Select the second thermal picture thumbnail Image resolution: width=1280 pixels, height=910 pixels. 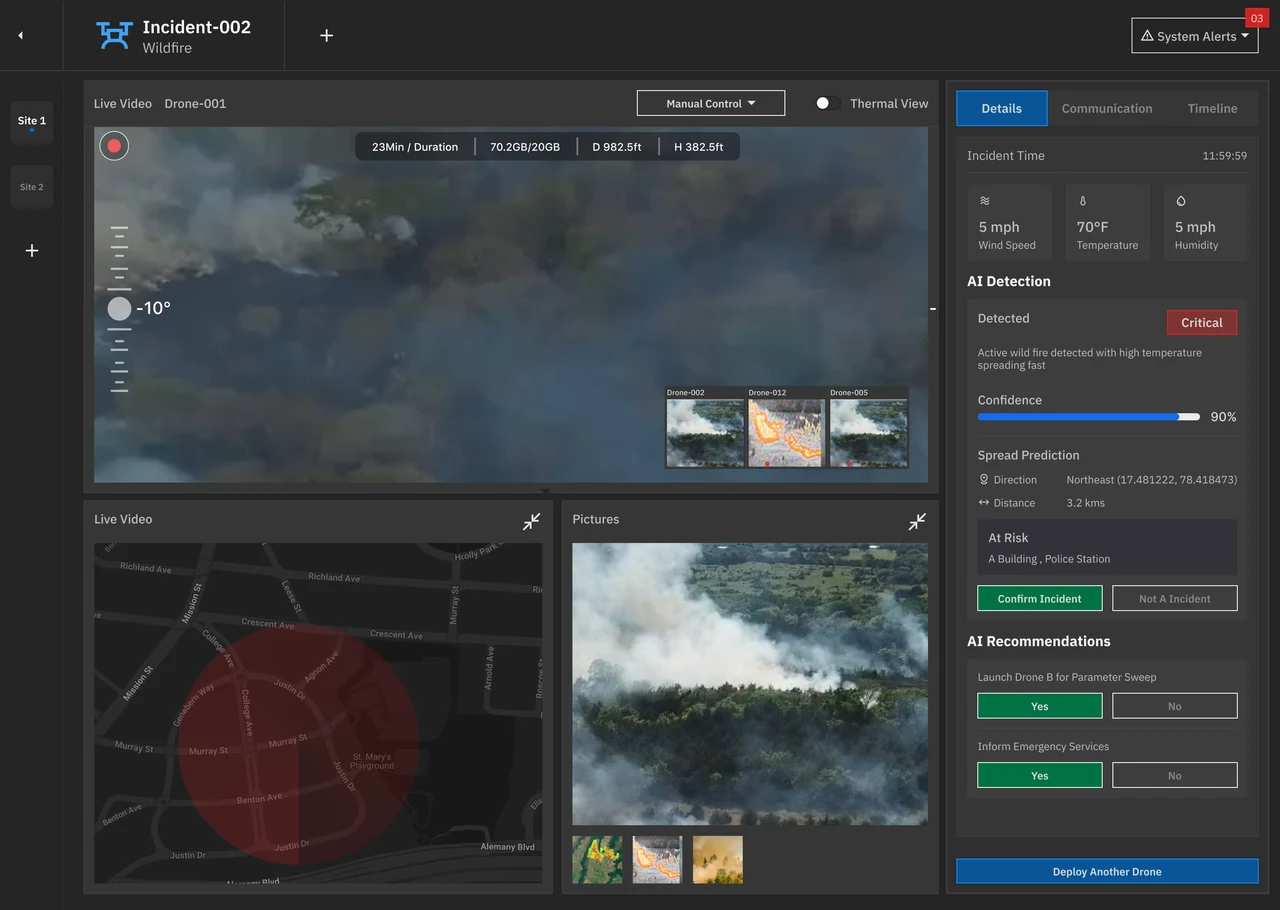[658, 860]
